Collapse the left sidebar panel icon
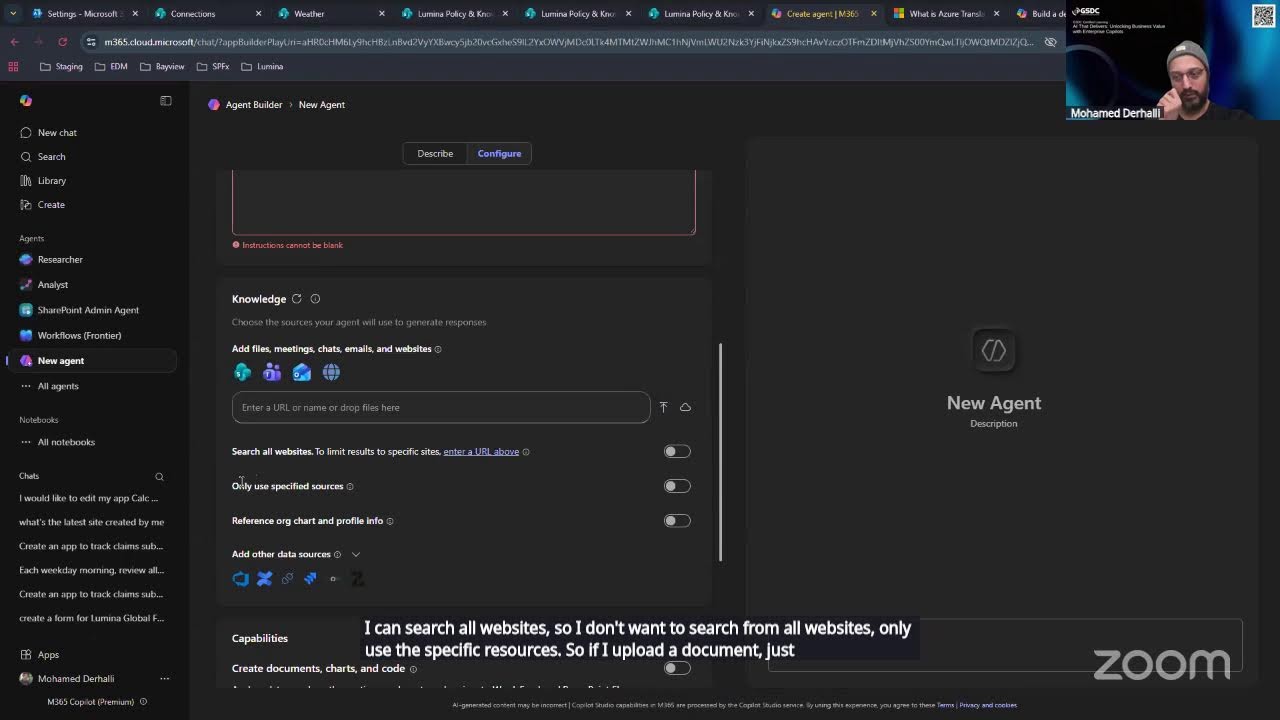This screenshot has width=1280, height=720. (x=166, y=101)
